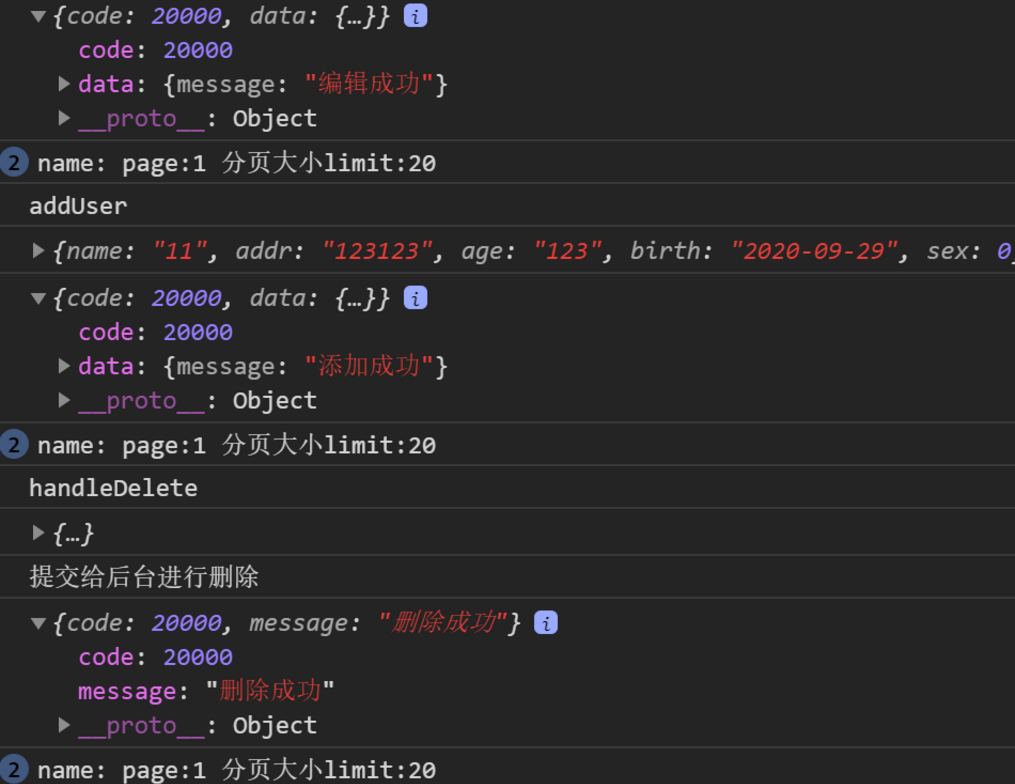Viewport: 1015px width, 784px height.
Task: Click the "添加成功" message string
Action: pos(369,366)
